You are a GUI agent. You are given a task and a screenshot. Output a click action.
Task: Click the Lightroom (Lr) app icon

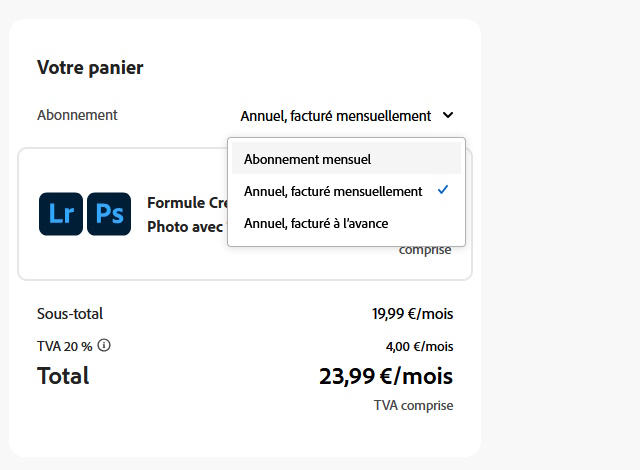coord(61,214)
